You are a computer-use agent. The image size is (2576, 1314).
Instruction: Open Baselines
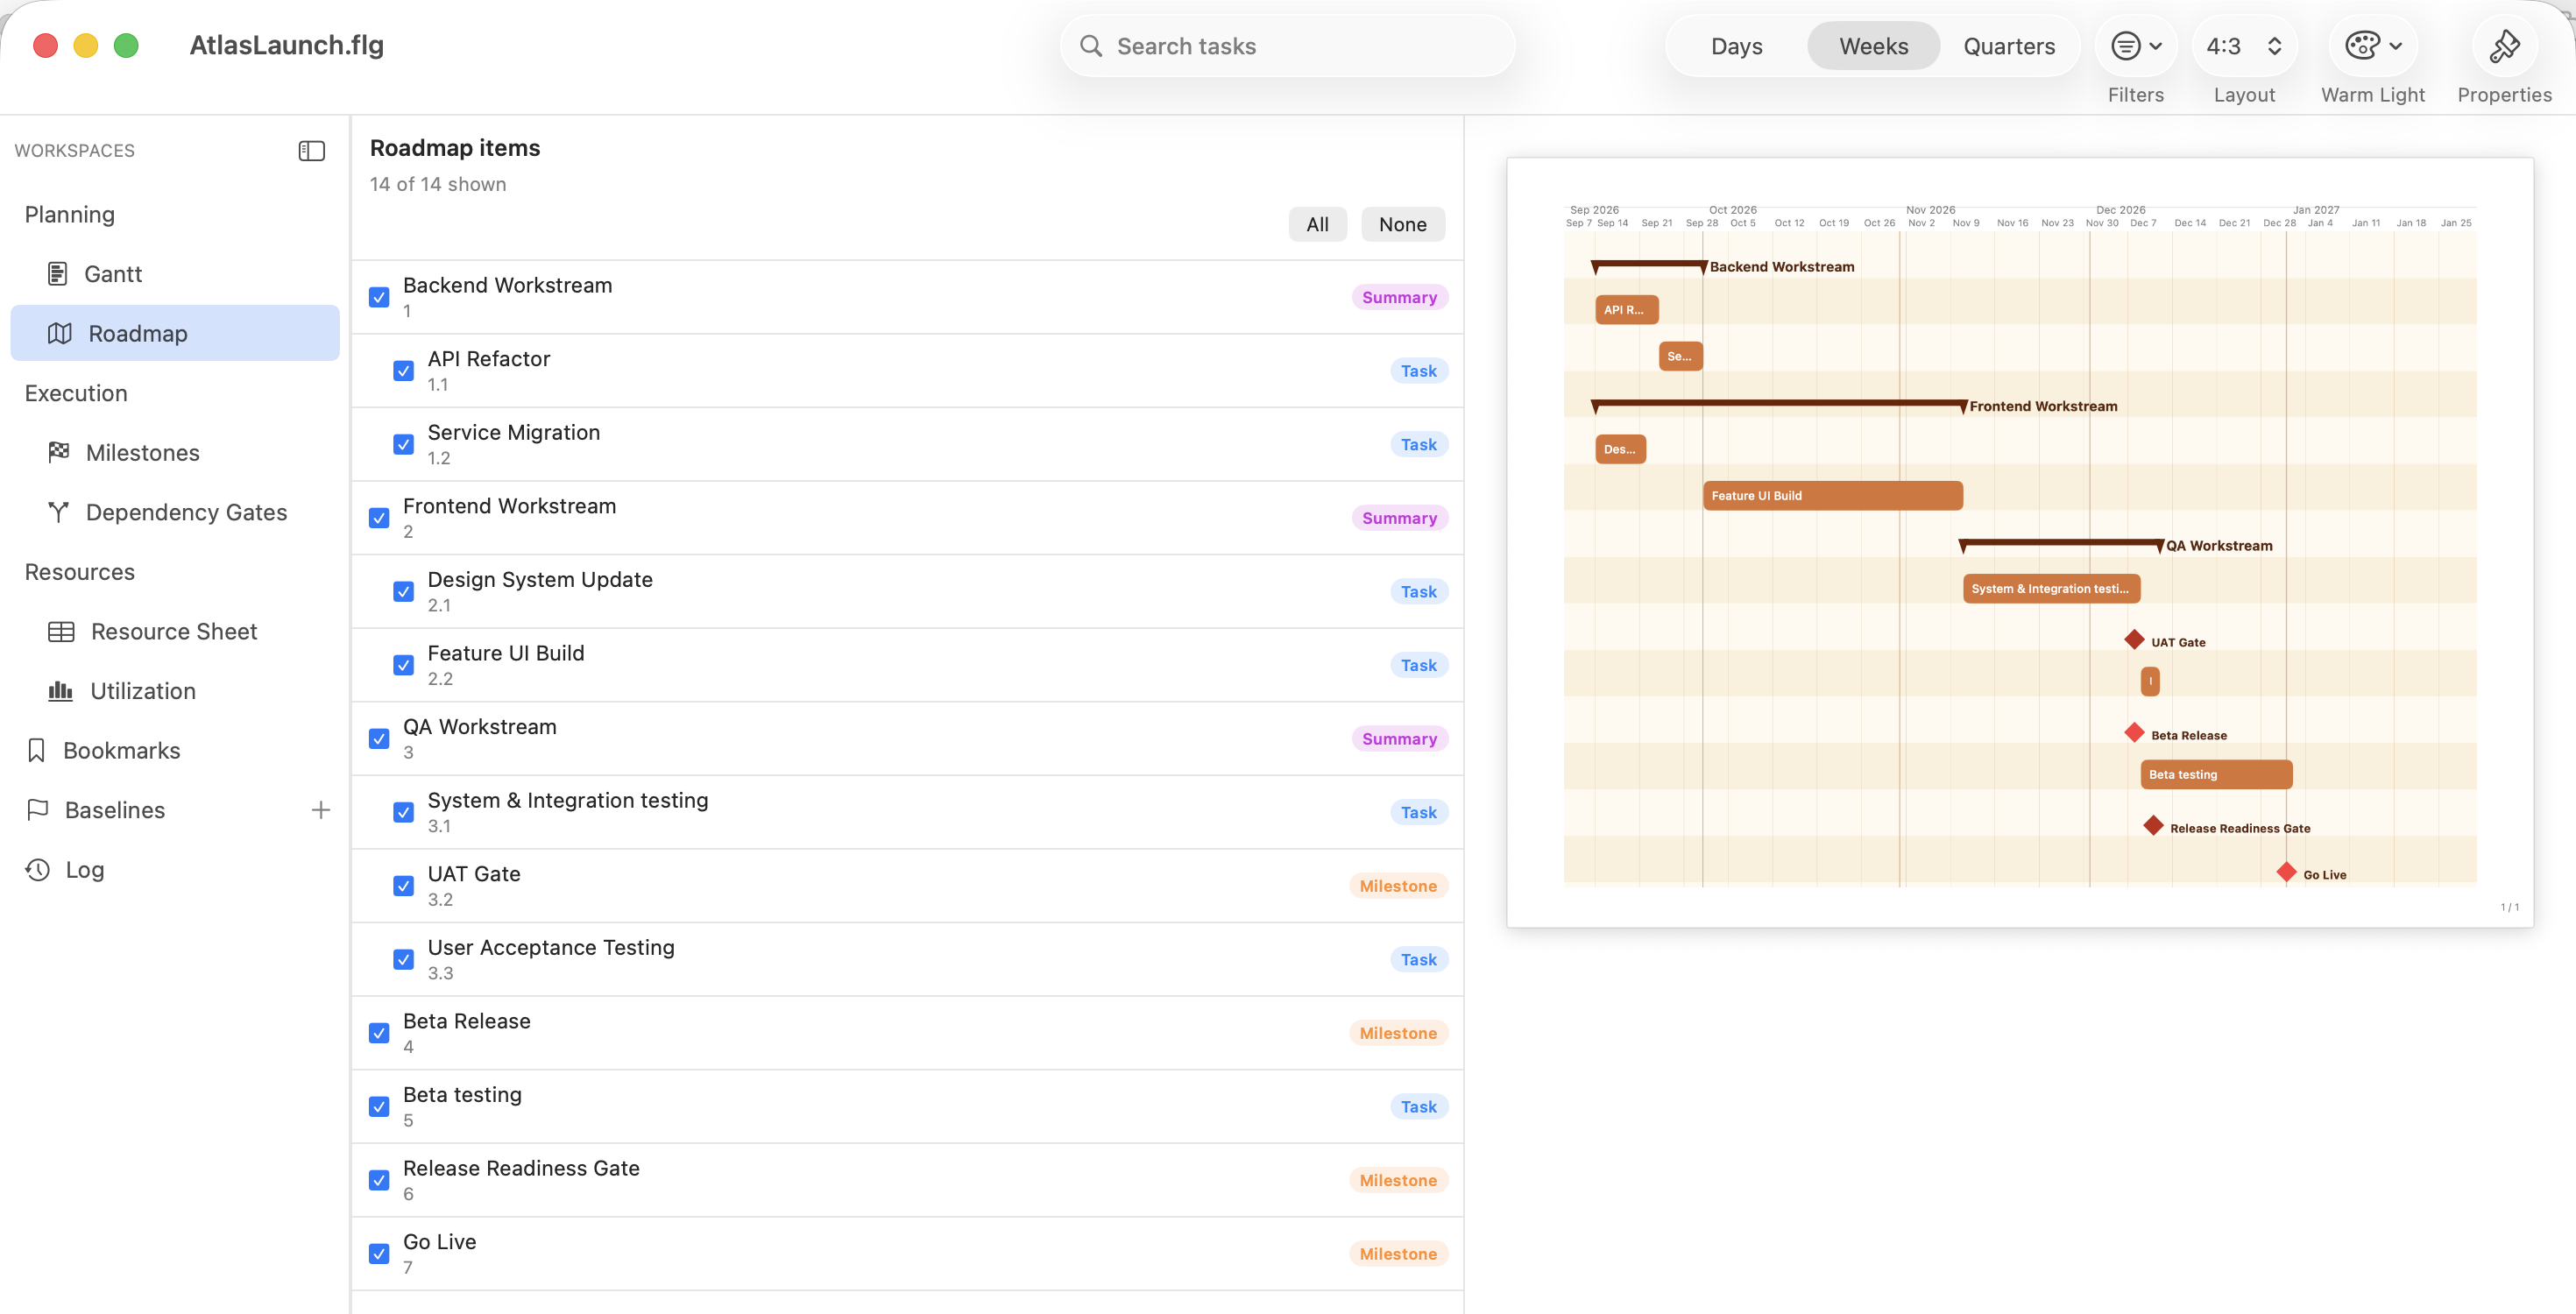pos(115,810)
